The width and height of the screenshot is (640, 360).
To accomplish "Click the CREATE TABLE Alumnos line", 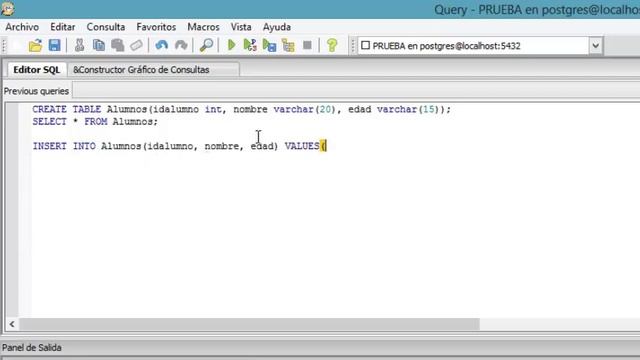I will 241,109.
